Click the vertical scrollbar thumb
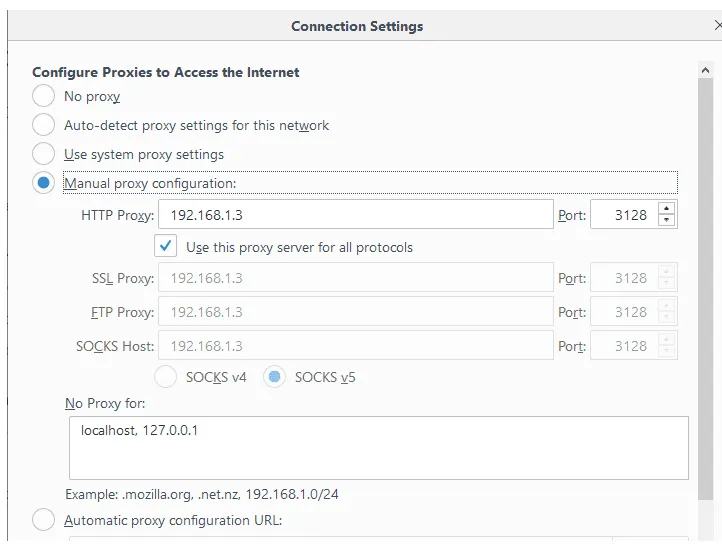Image resolution: width=722 pixels, height=552 pixels. pyautogui.click(x=705, y=289)
